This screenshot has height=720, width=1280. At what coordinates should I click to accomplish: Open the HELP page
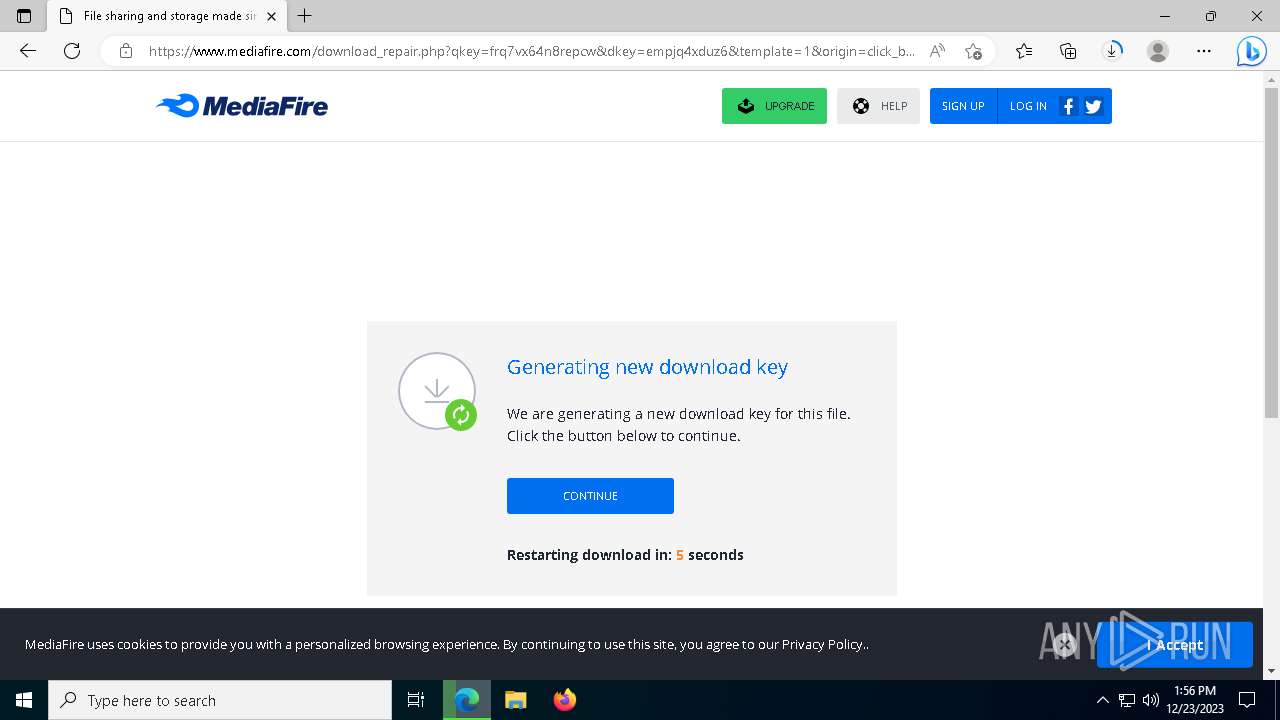[x=878, y=106]
